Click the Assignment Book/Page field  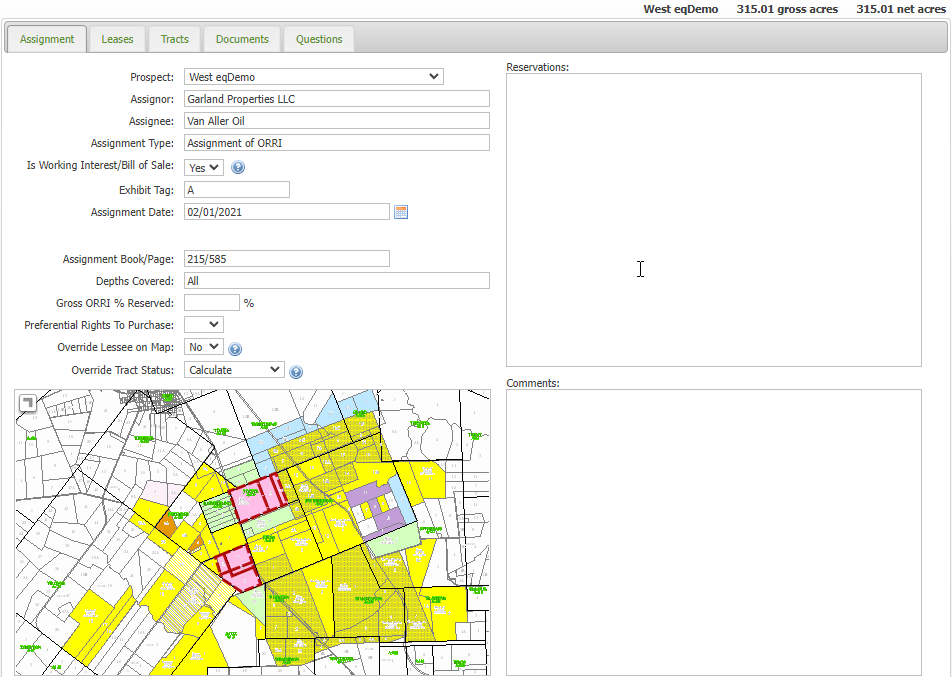(286, 259)
